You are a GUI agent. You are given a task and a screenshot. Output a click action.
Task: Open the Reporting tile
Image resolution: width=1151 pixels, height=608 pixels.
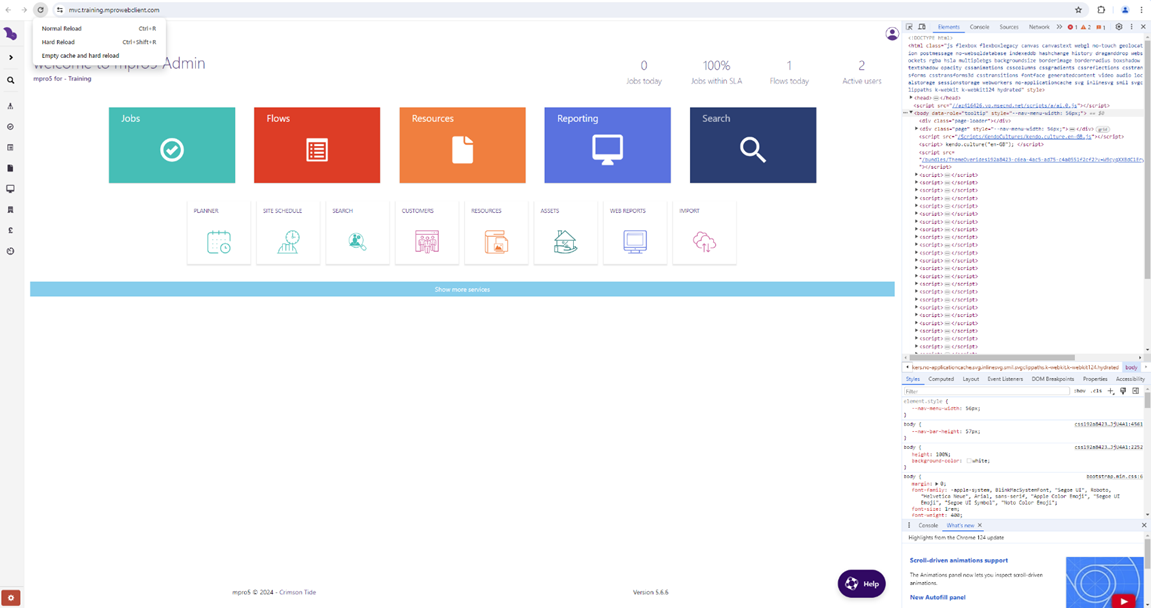[607, 145]
